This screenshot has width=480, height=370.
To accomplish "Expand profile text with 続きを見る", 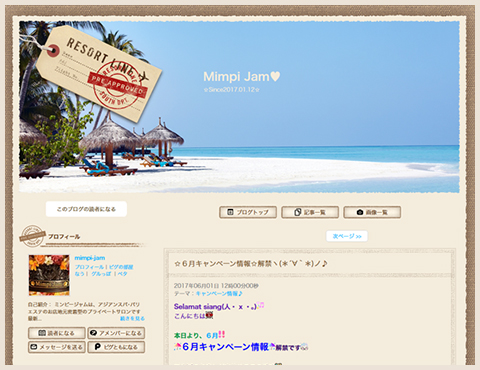I will pos(132,319).
